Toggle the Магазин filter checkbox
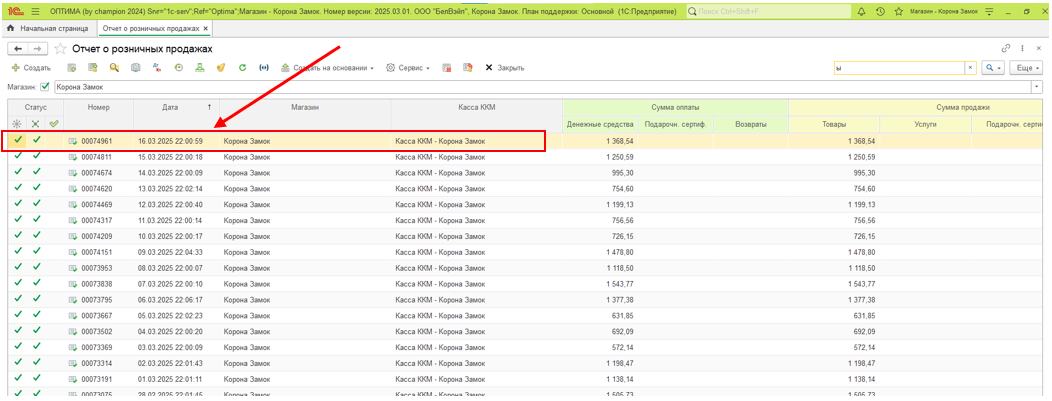Viewport: 1052px width, 401px height. (x=45, y=87)
